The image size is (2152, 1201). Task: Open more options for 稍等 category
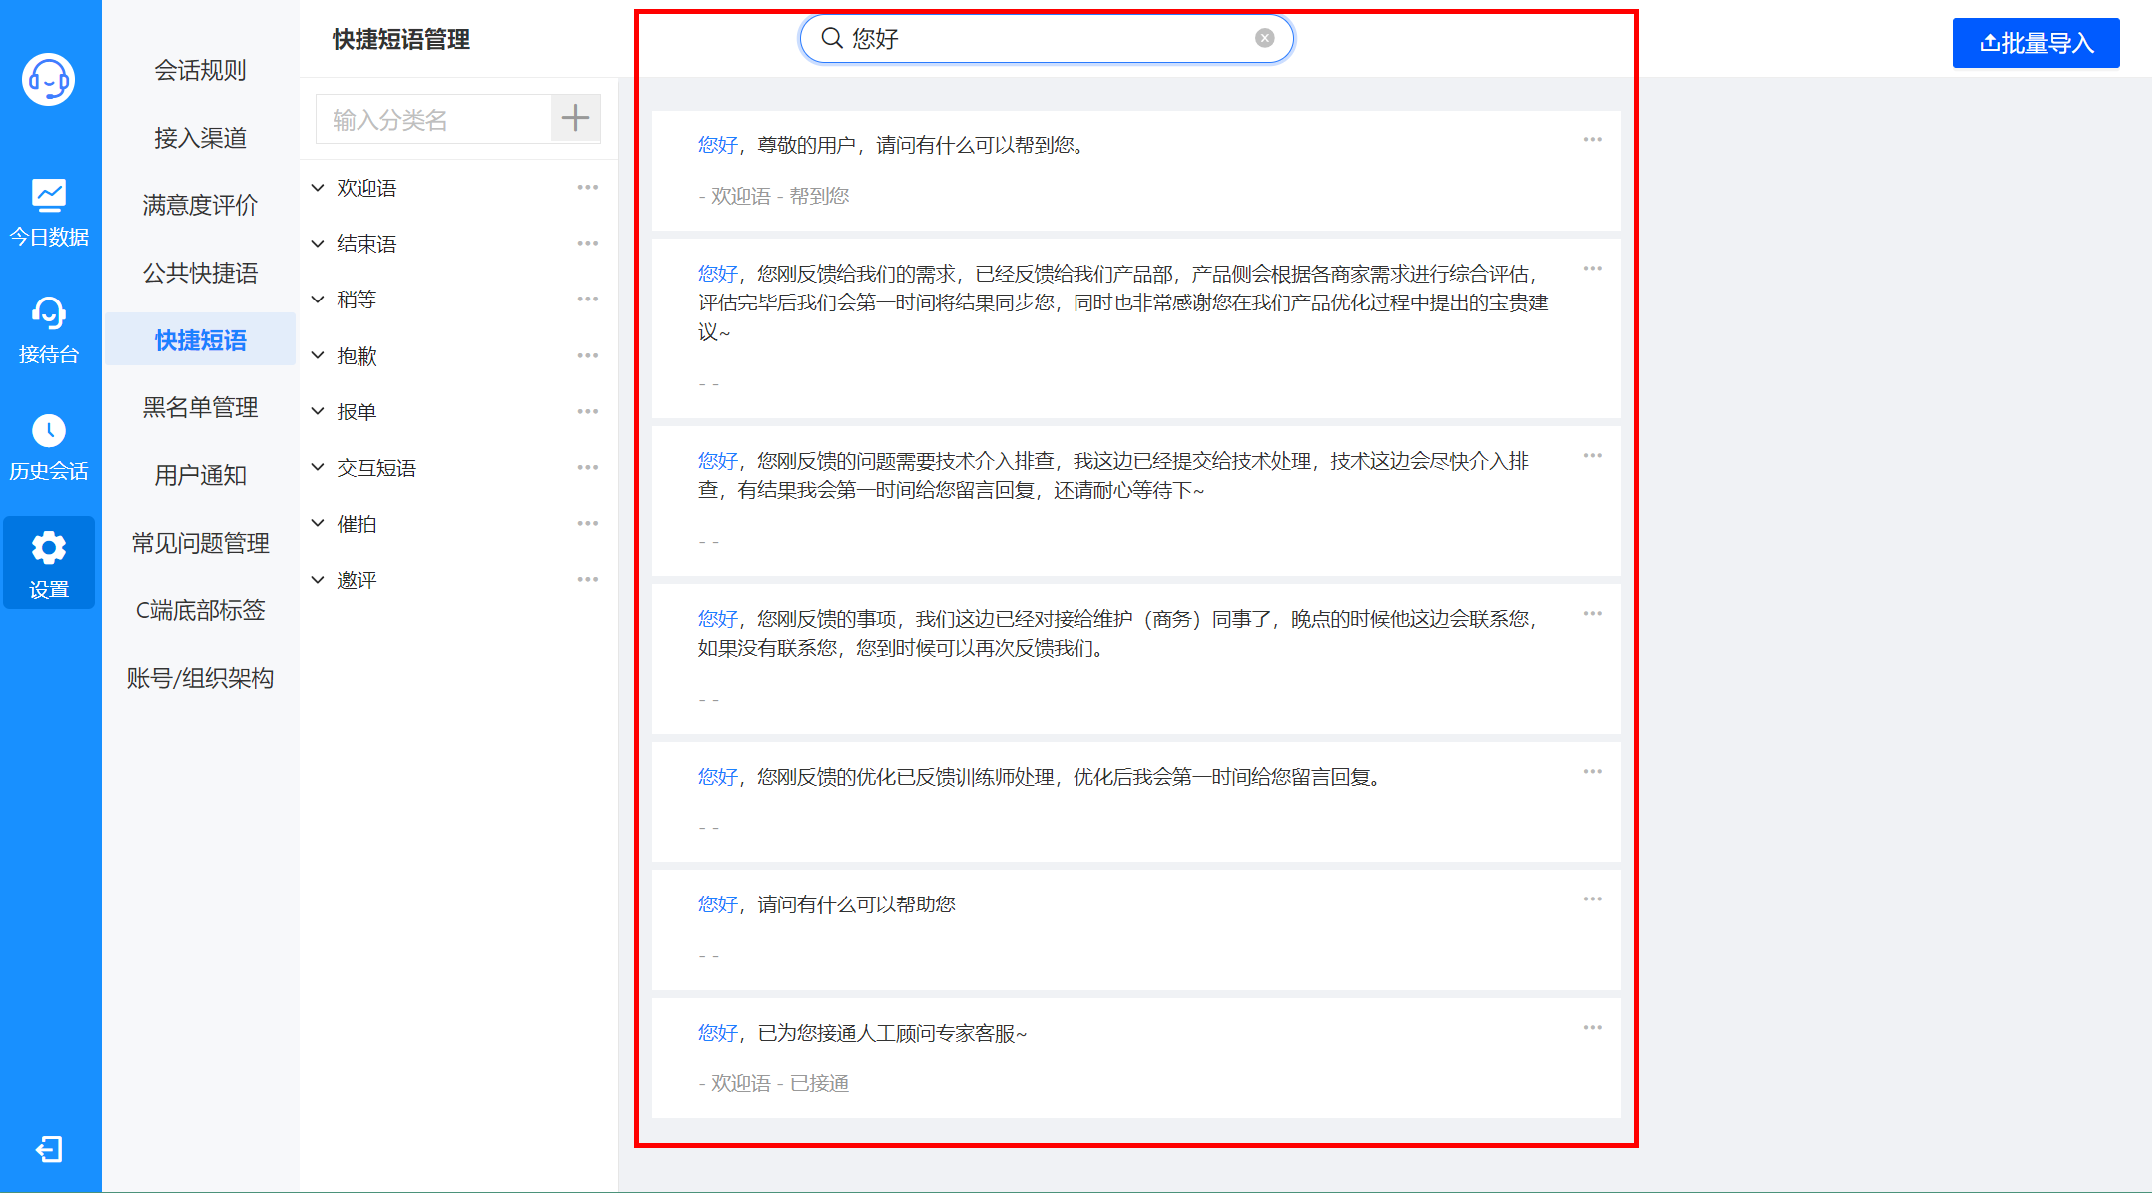click(587, 299)
